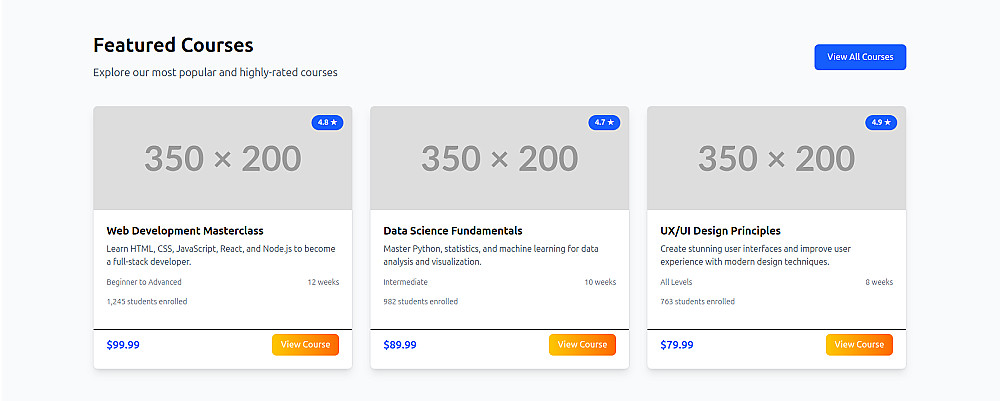Click the $89.99 price label
The width and height of the screenshot is (1000, 401).
click(400, 345)
